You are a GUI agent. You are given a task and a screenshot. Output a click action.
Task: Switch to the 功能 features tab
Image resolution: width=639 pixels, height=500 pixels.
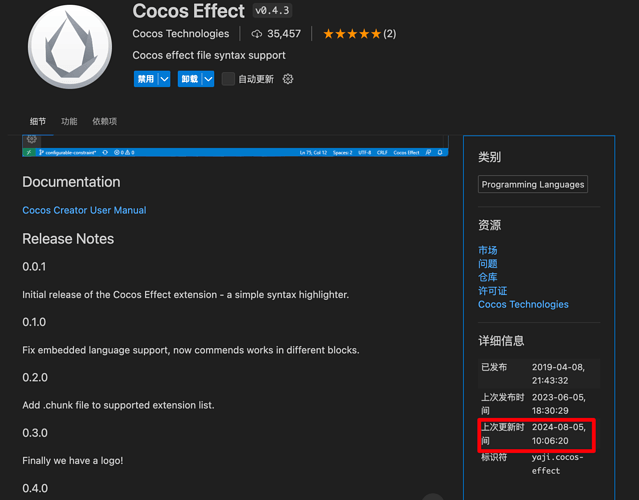coord(69,121)
